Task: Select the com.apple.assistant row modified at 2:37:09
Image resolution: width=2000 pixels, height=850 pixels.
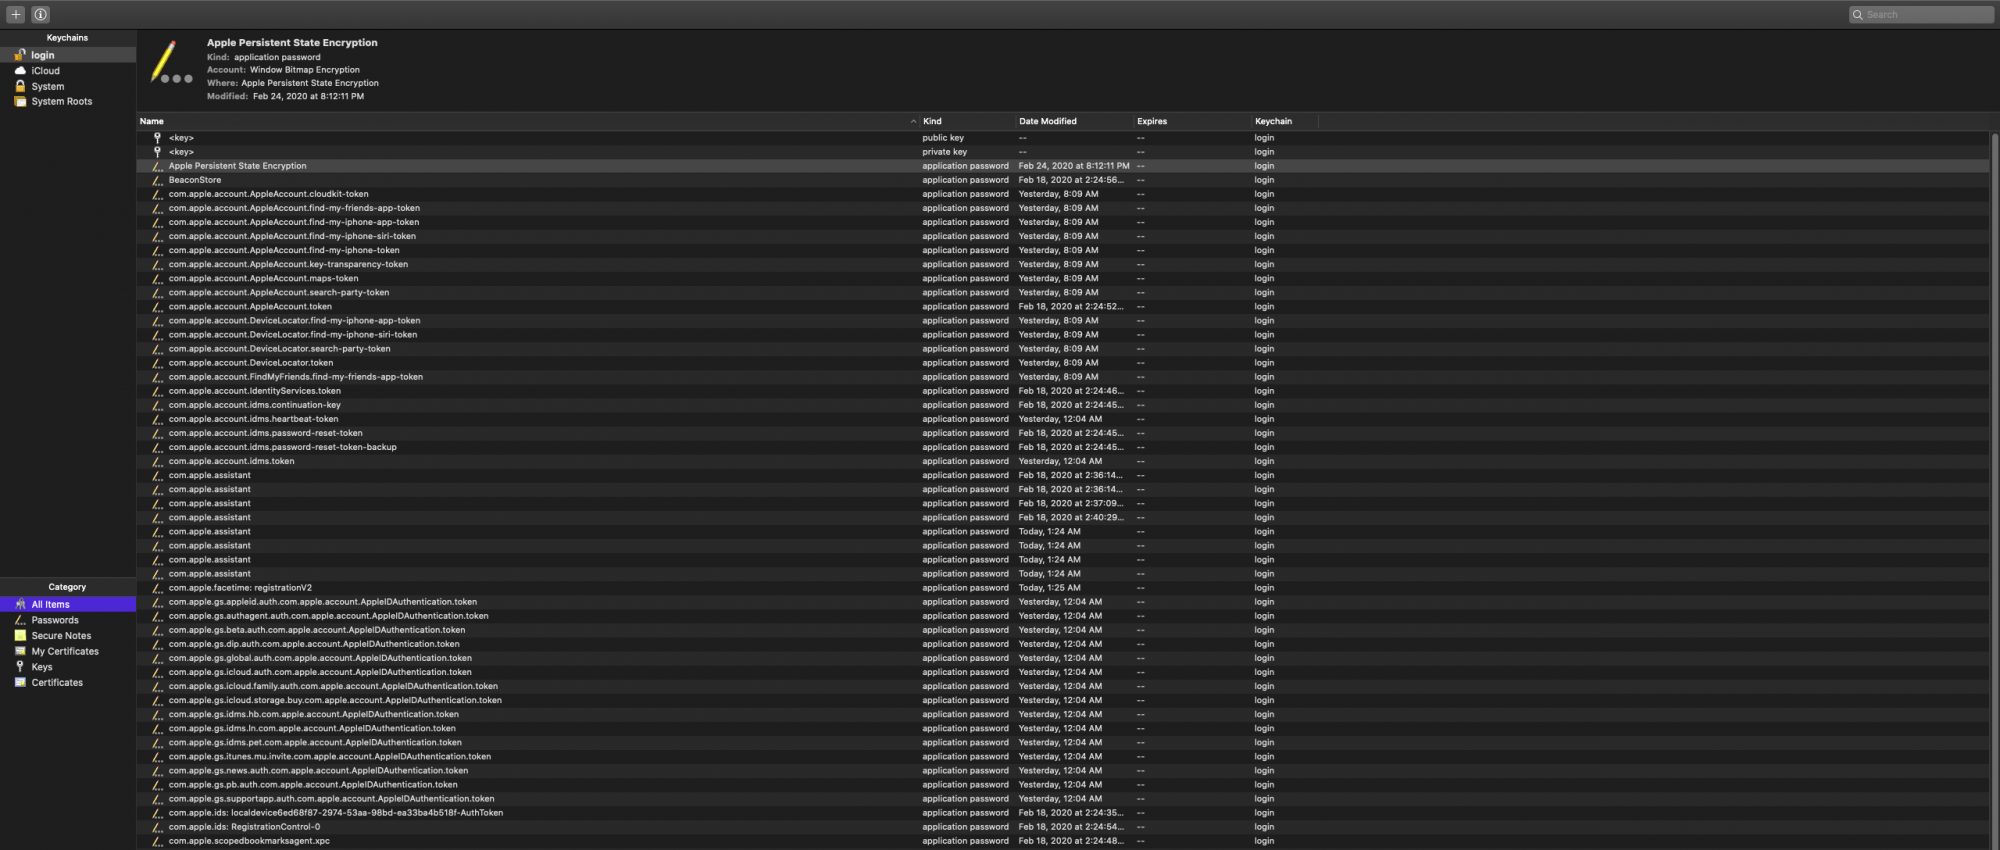Action: (x=1062, y=503)
